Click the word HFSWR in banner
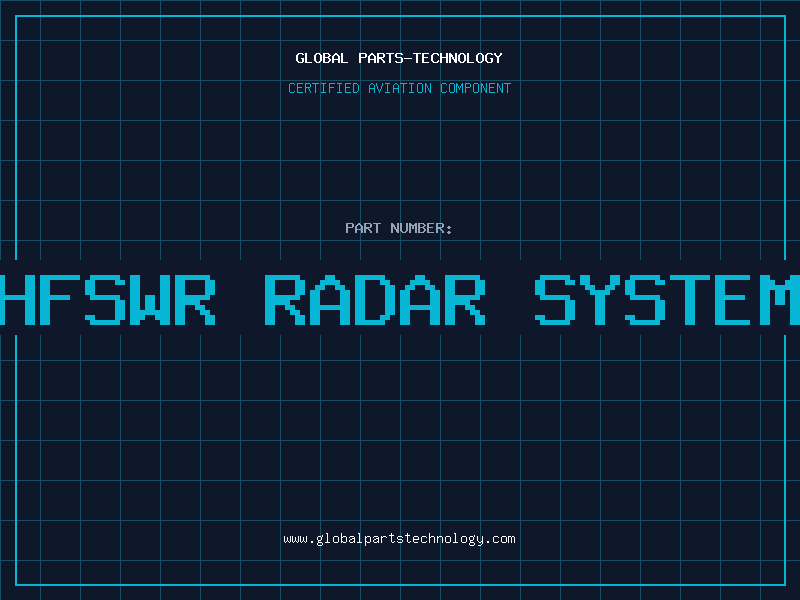The image size is (800, 600). point(108,299)
